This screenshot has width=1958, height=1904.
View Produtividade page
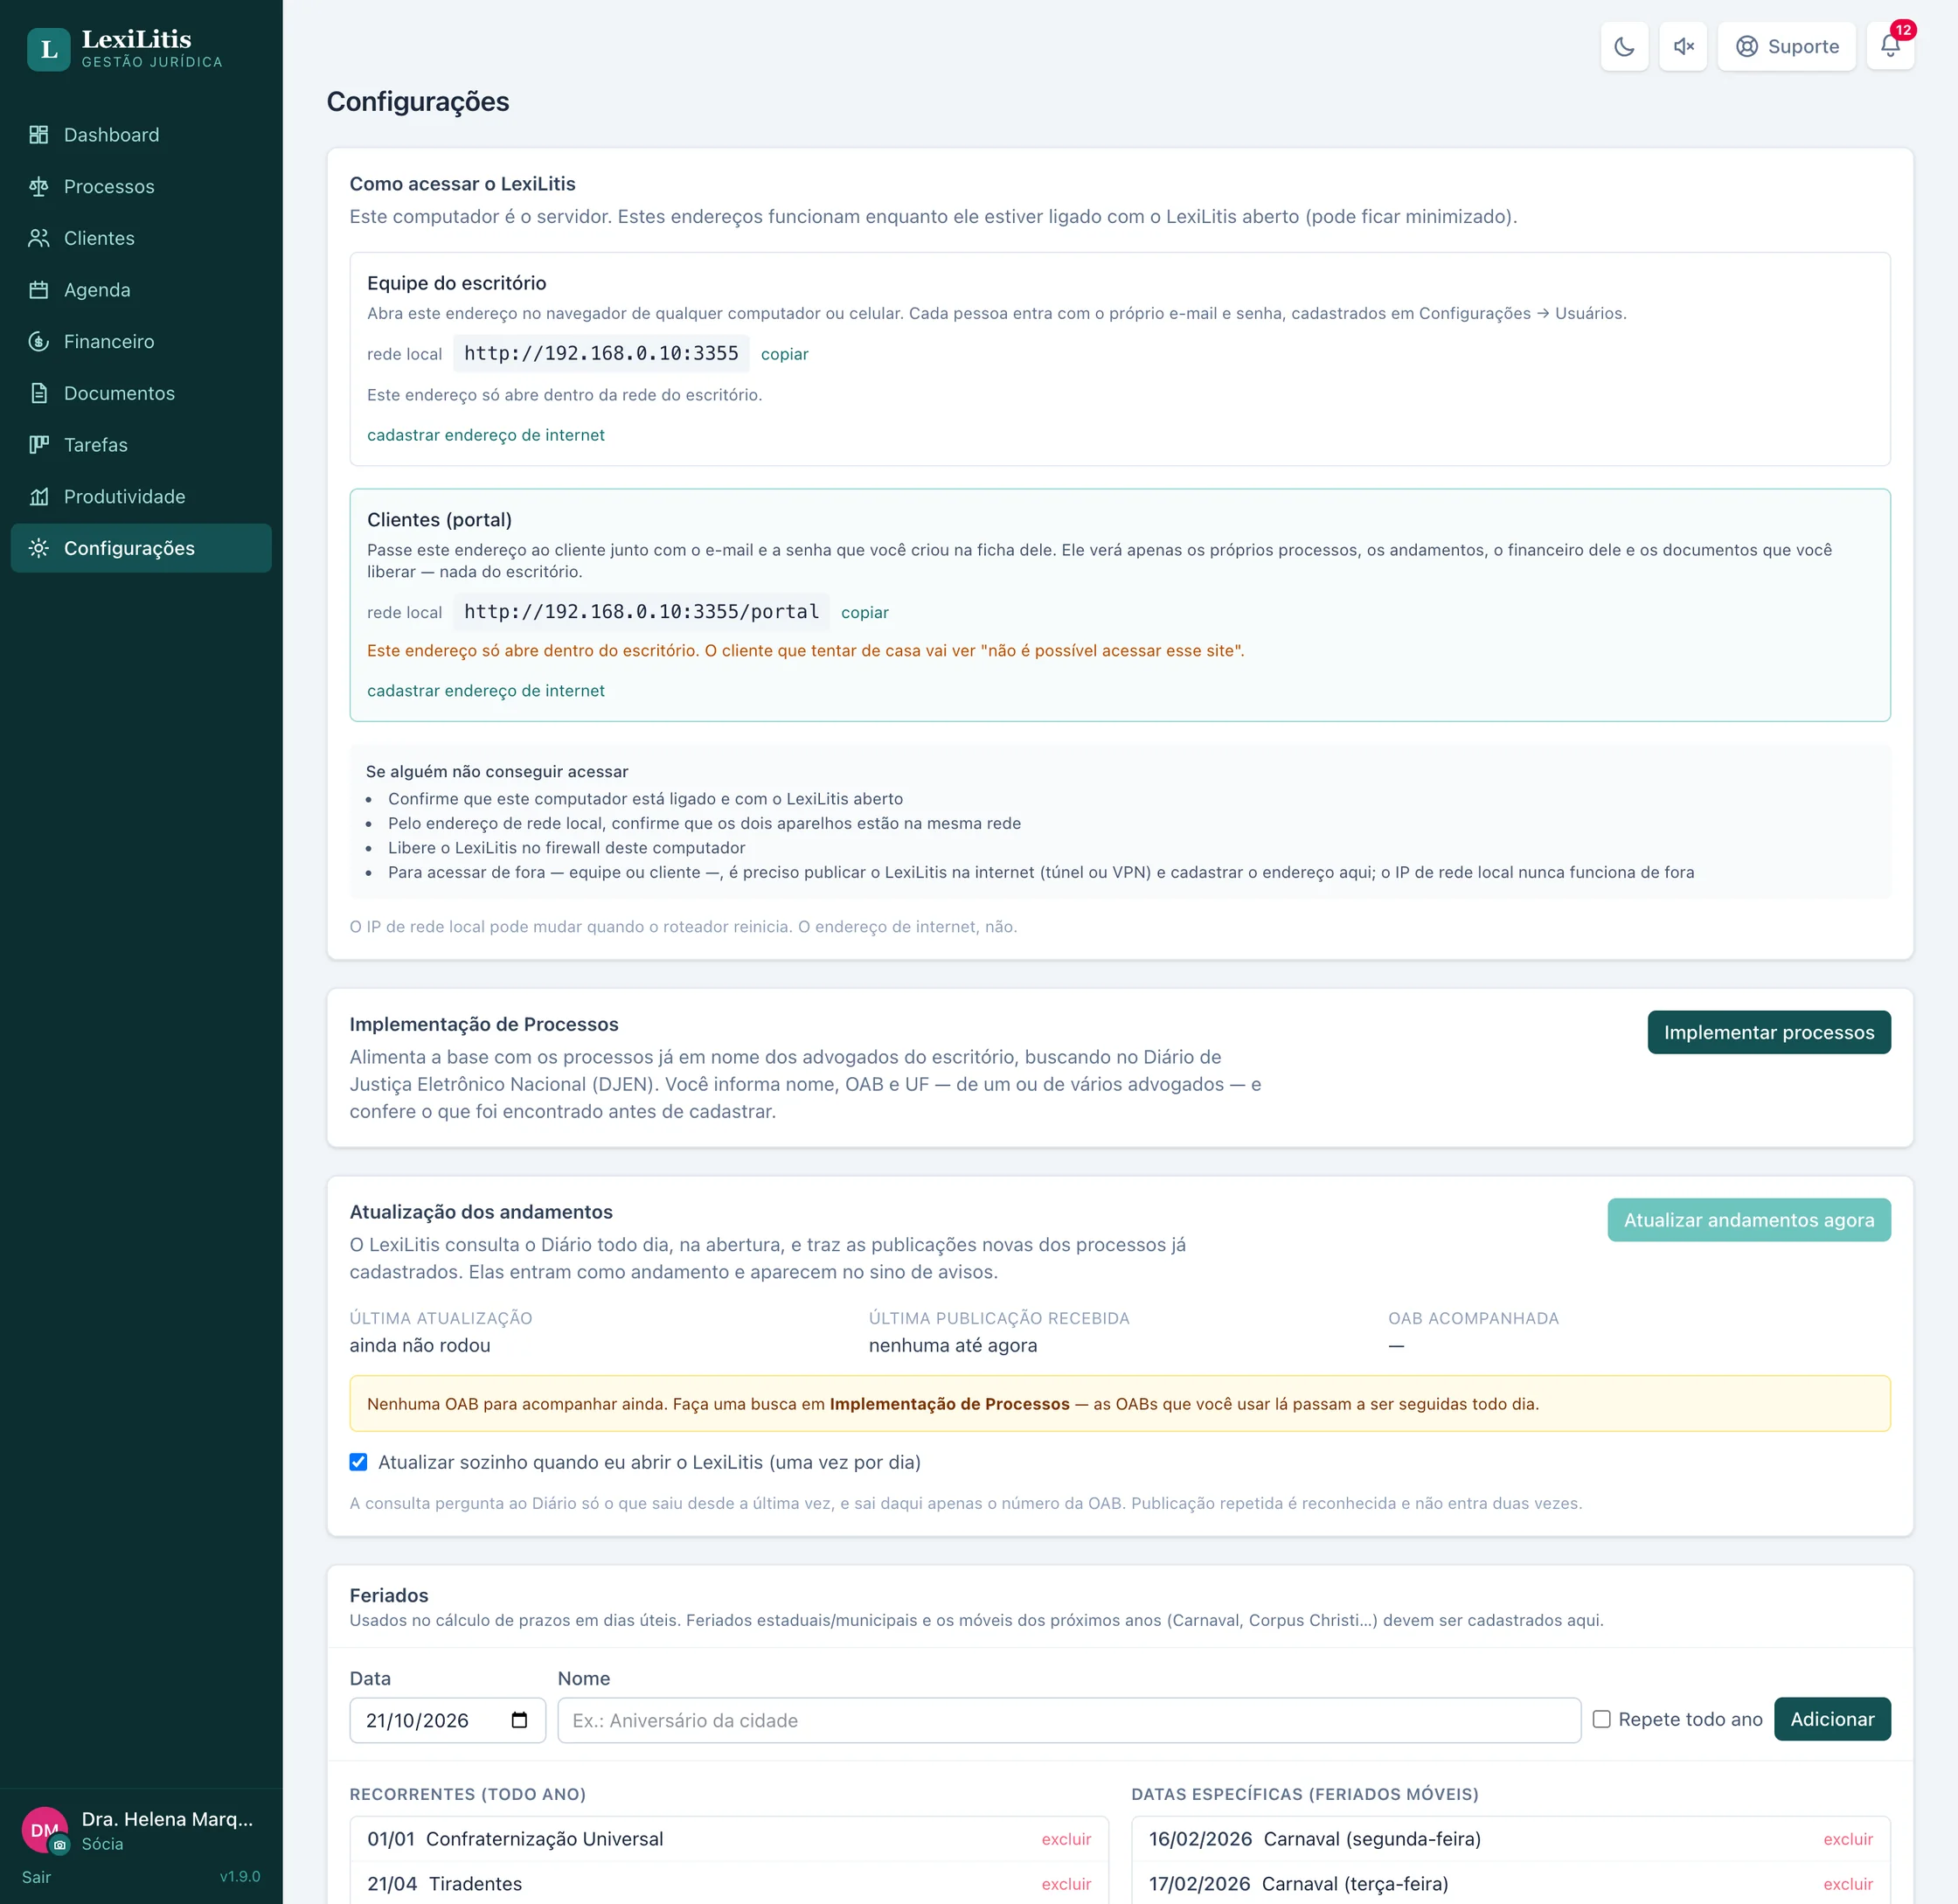[141, 497]
